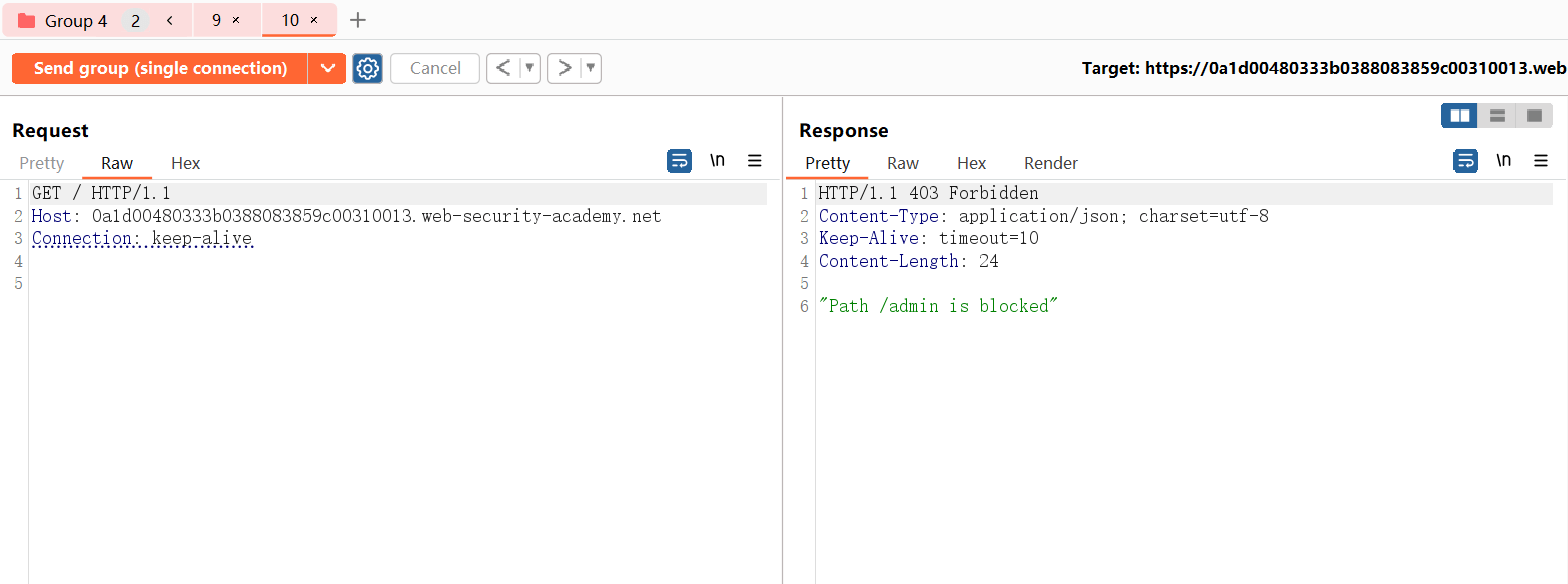Switch to combined tabbed layout view
The image size is (1568, 584).
click(1535, 116)
